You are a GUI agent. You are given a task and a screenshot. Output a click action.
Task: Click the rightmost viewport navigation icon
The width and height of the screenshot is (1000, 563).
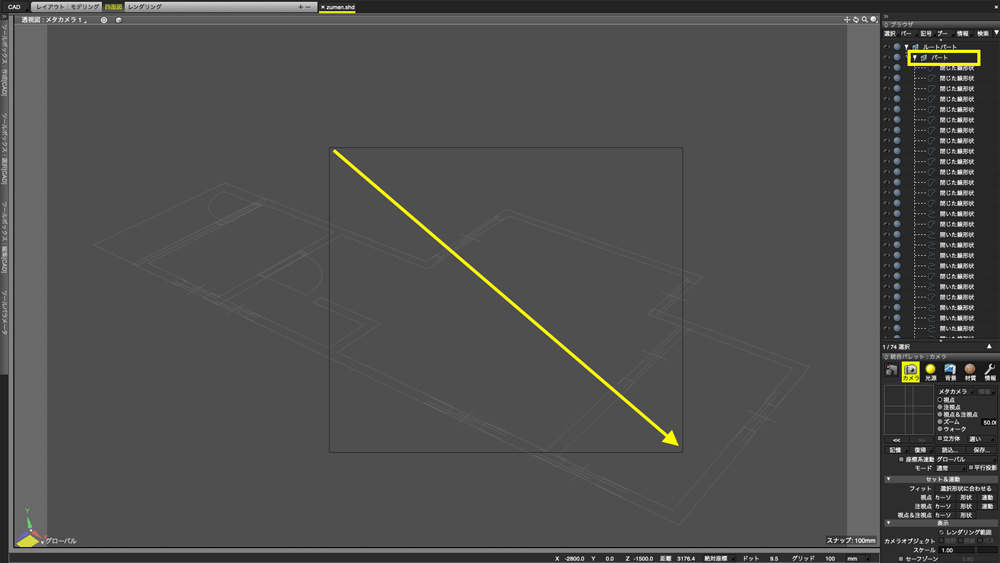874,20
